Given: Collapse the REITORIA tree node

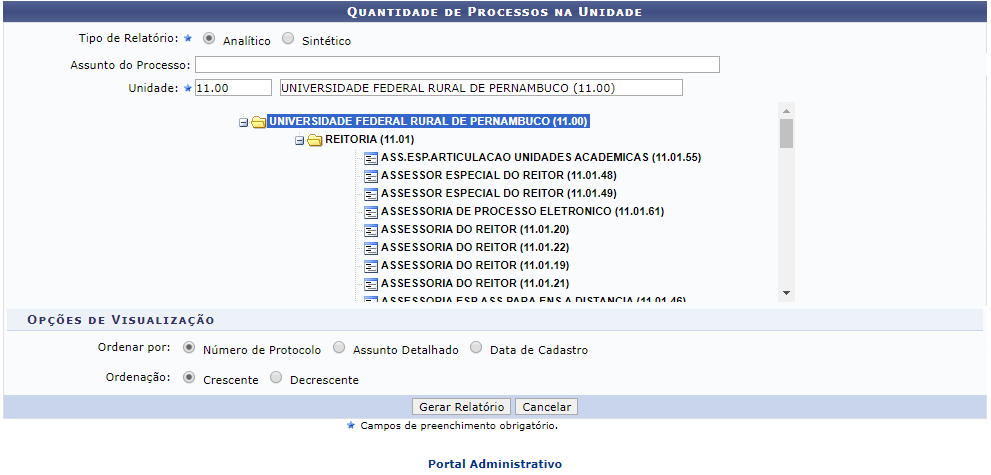Looking at the screenshot, I should [x=299, y=141].
